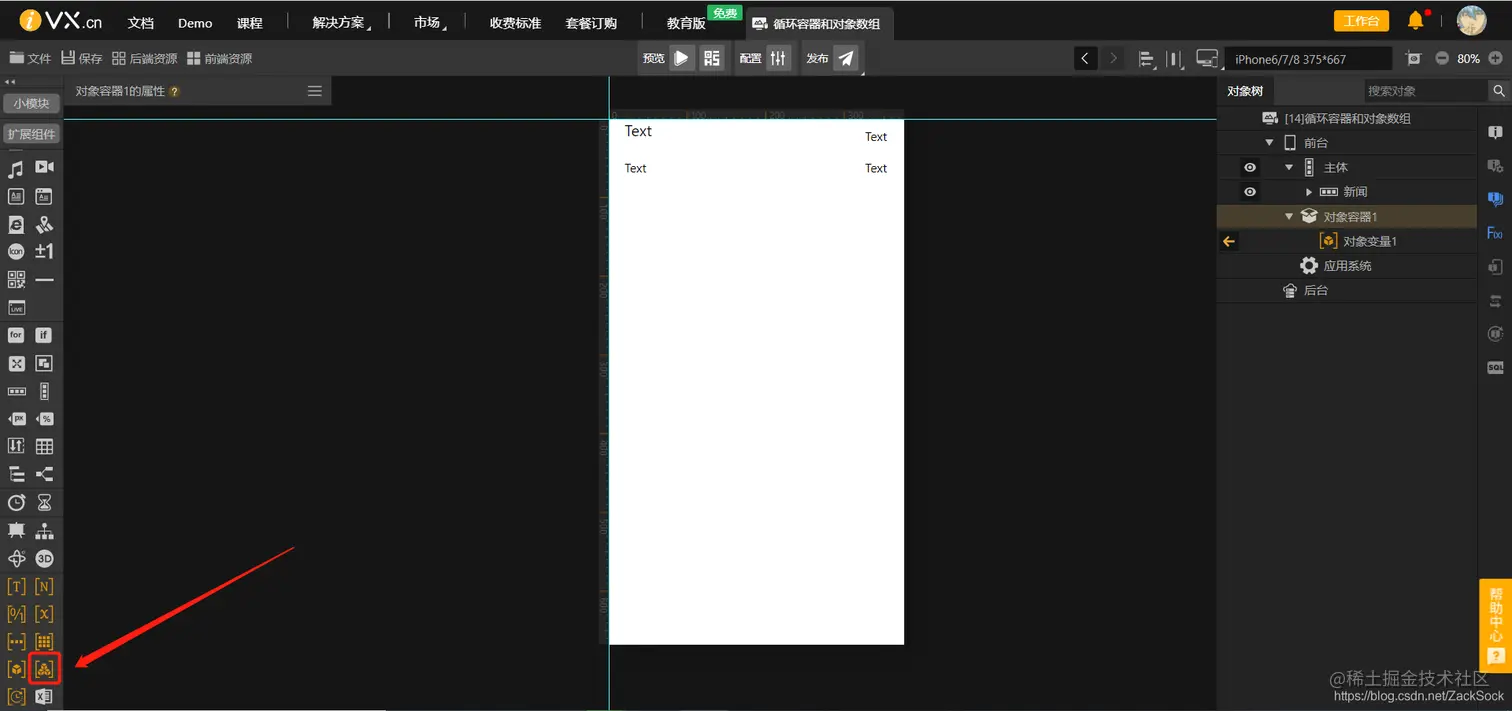Collapse the left component panel arrows
This screenshot has height=711, width=1512.
pyautogui.click(x=10, y=82)
